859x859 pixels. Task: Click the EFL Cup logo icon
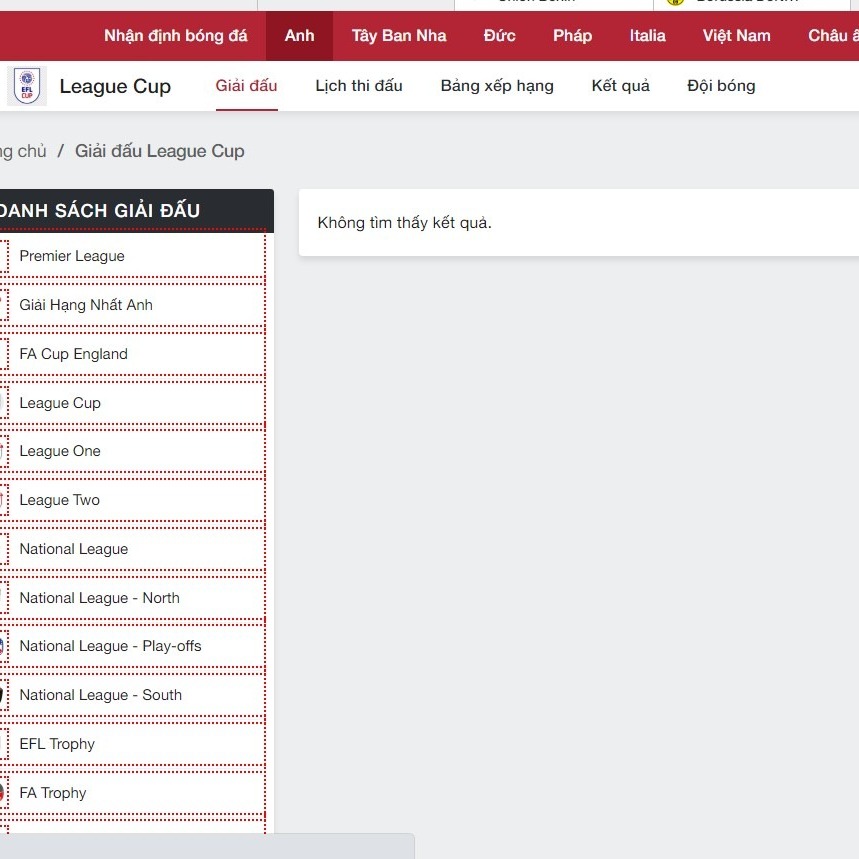[27, 86]
